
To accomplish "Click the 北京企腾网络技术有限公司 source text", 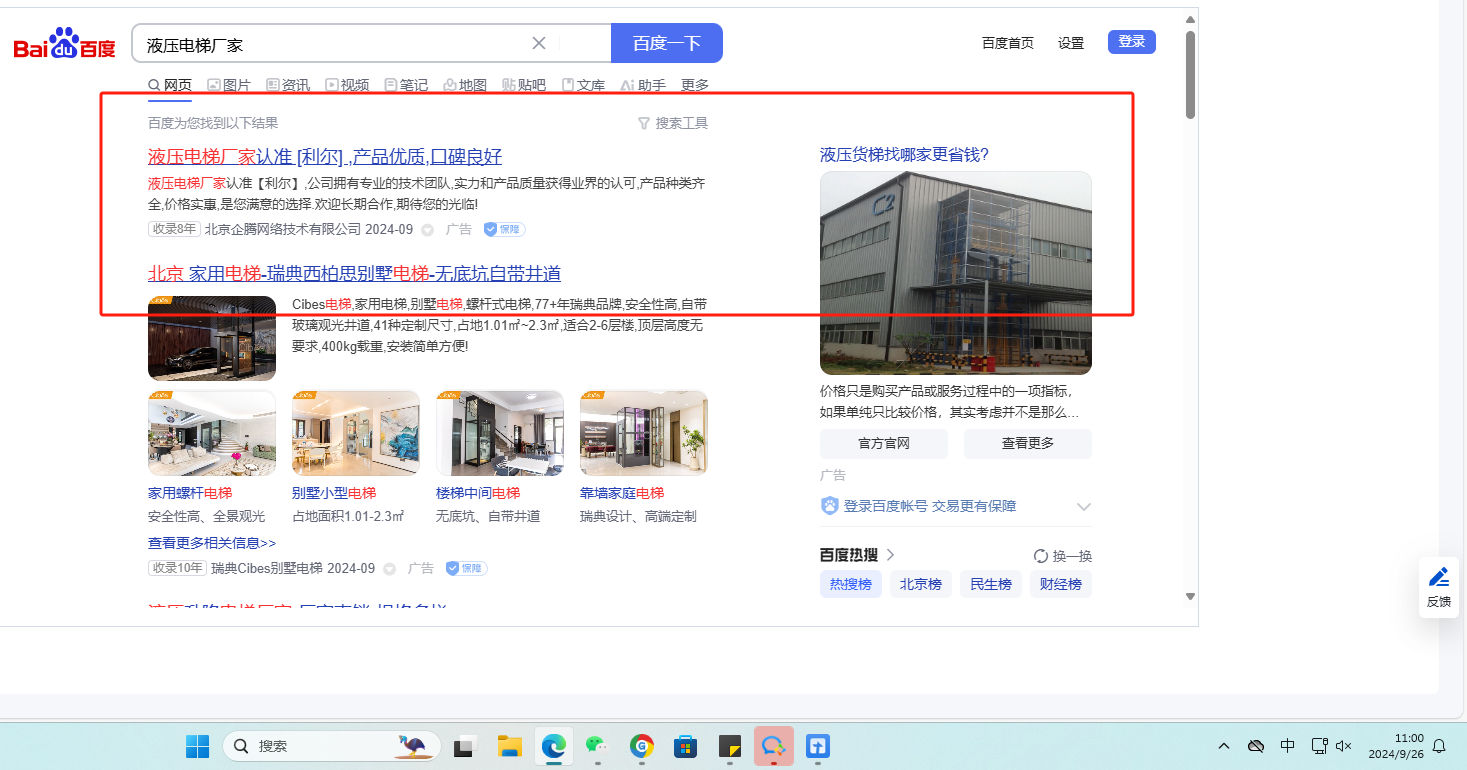I will [283, 229].
